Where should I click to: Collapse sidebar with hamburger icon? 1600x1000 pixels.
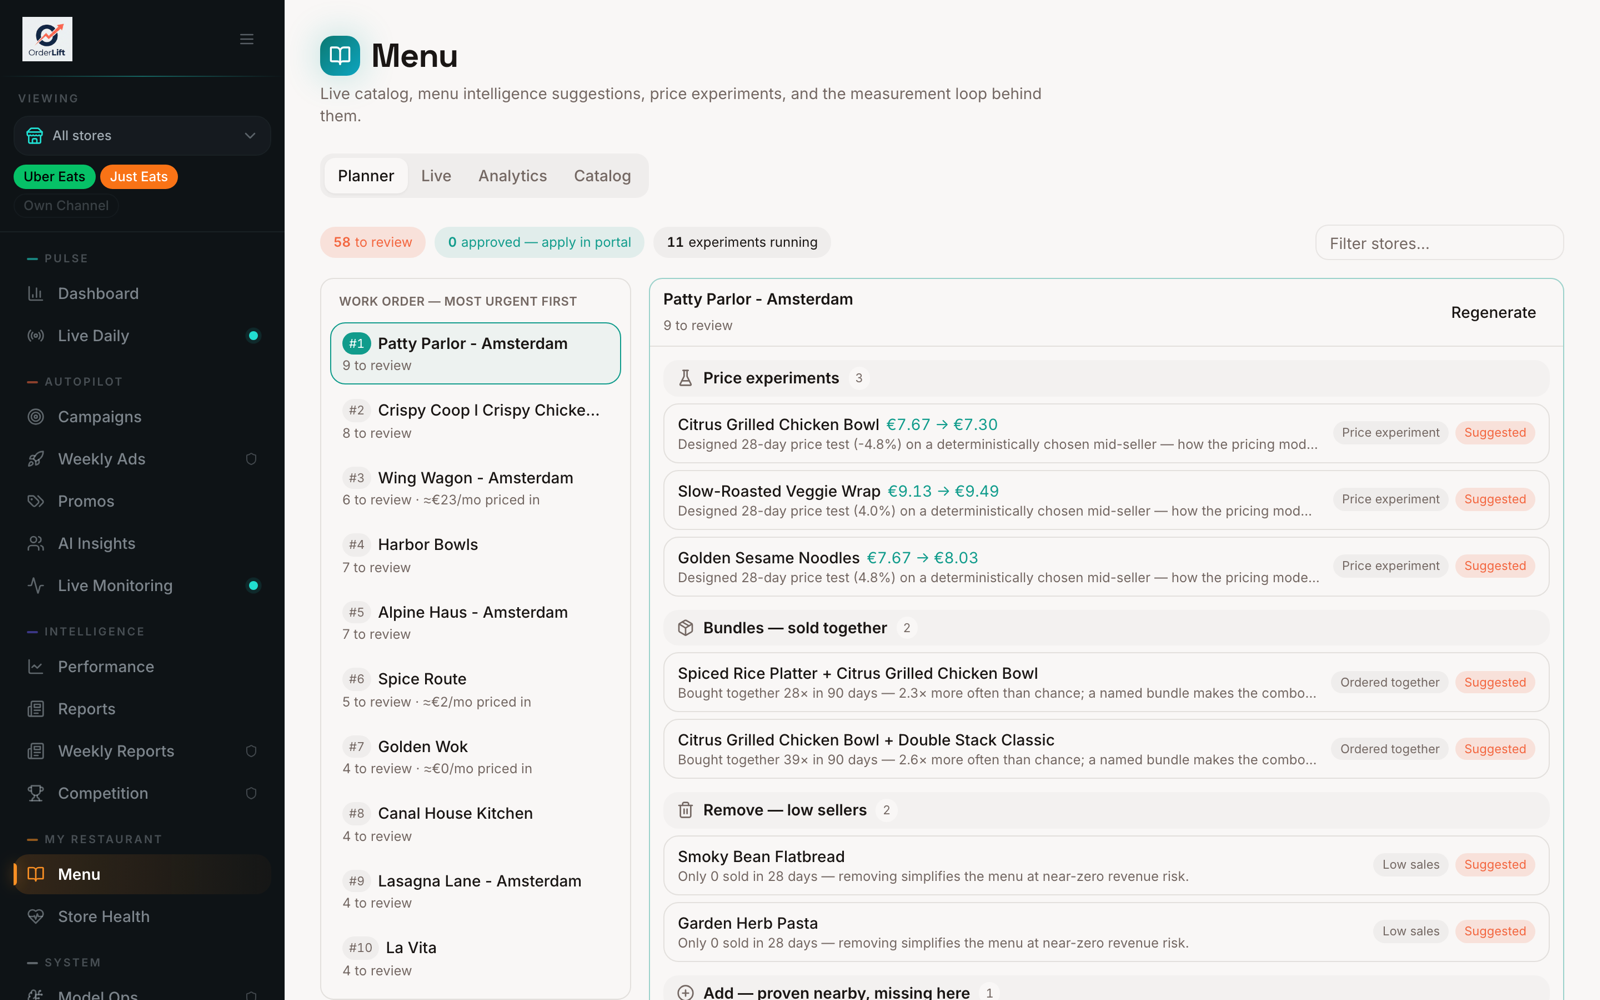point(247,39)
